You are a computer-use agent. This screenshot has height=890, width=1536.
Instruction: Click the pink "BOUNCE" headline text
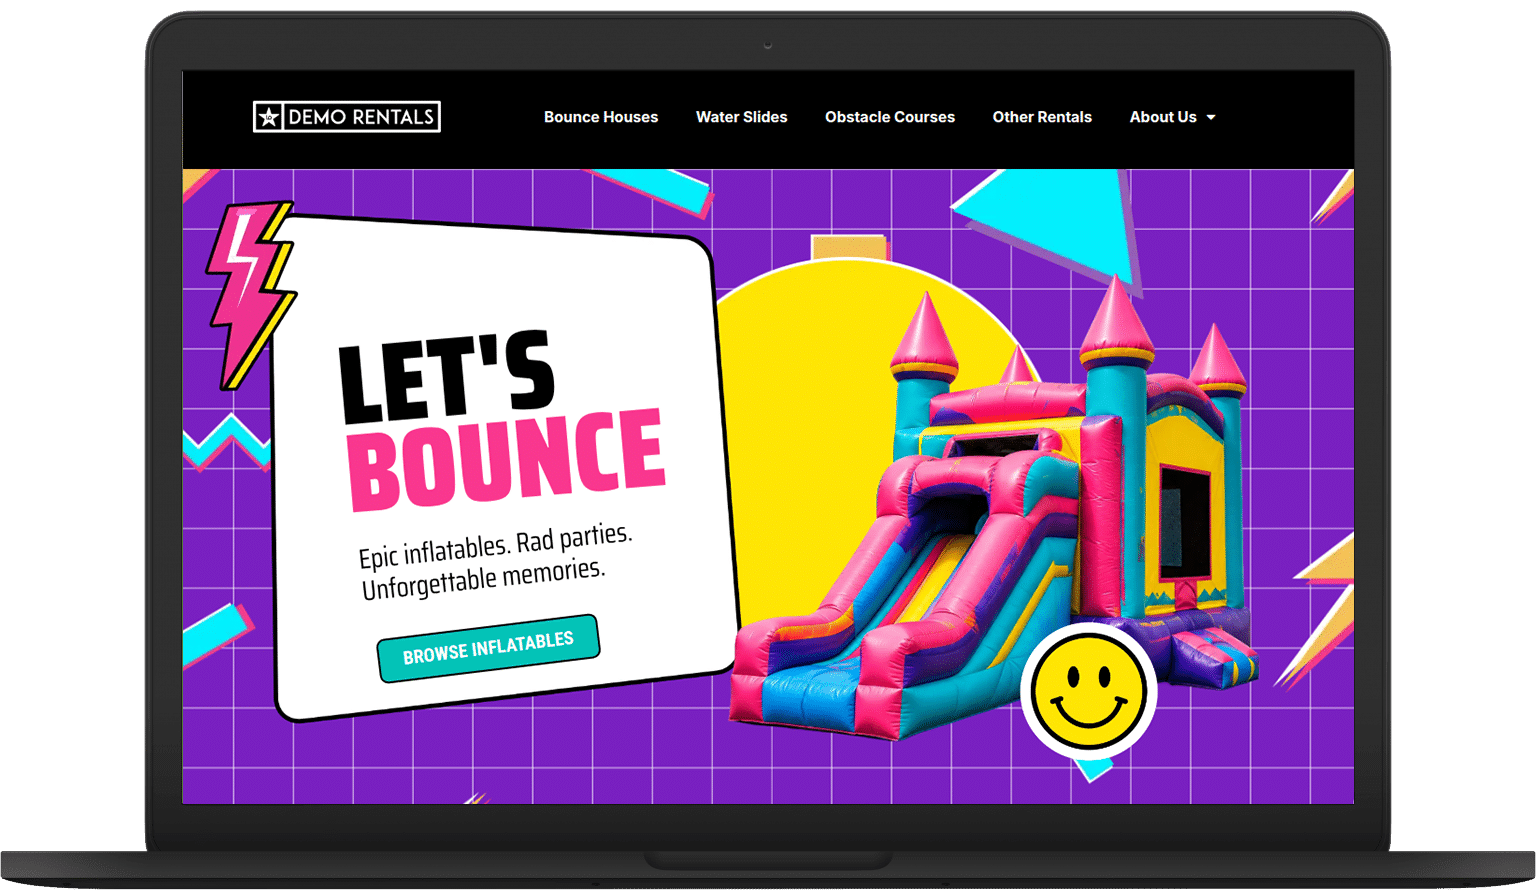[x=506, y=459]
